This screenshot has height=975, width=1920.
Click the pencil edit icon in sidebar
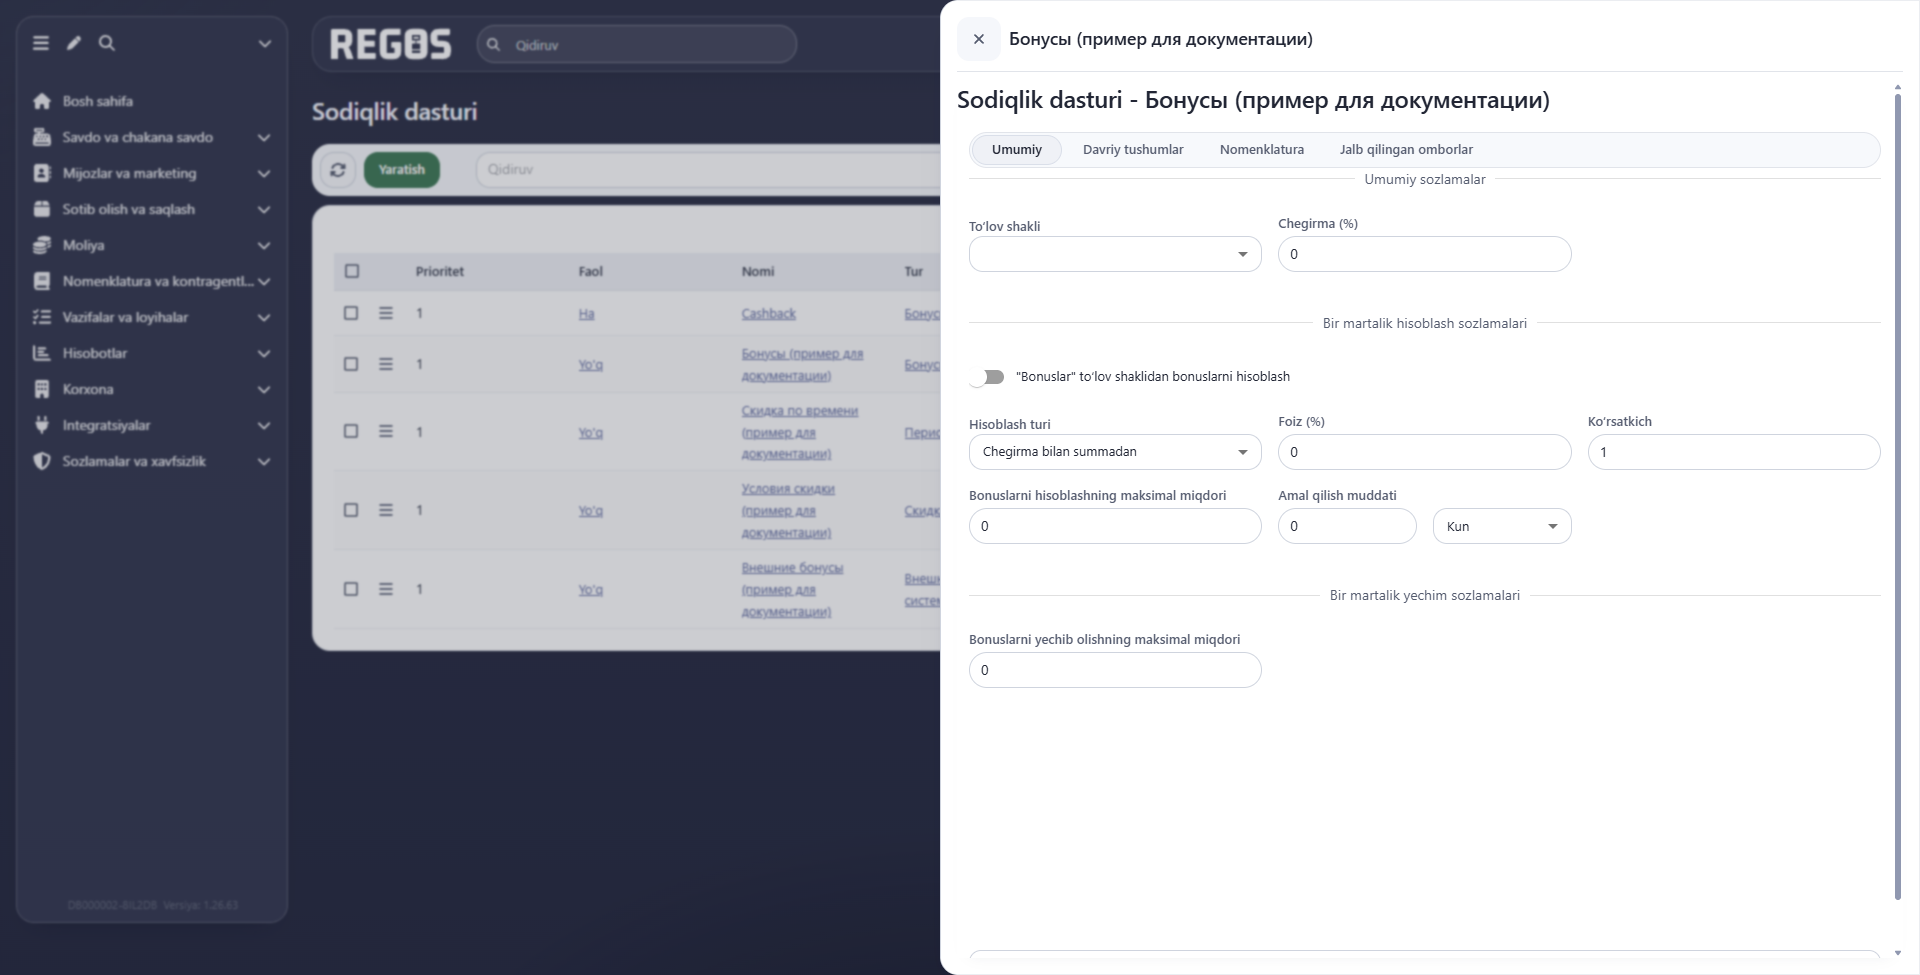click(74, 43)
